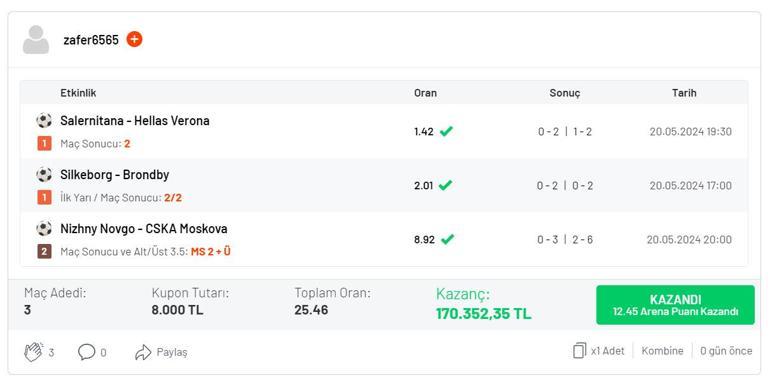Viewport: 770px width, 385px height.
Task: Open zafer6565 username link
Action: 91,40
